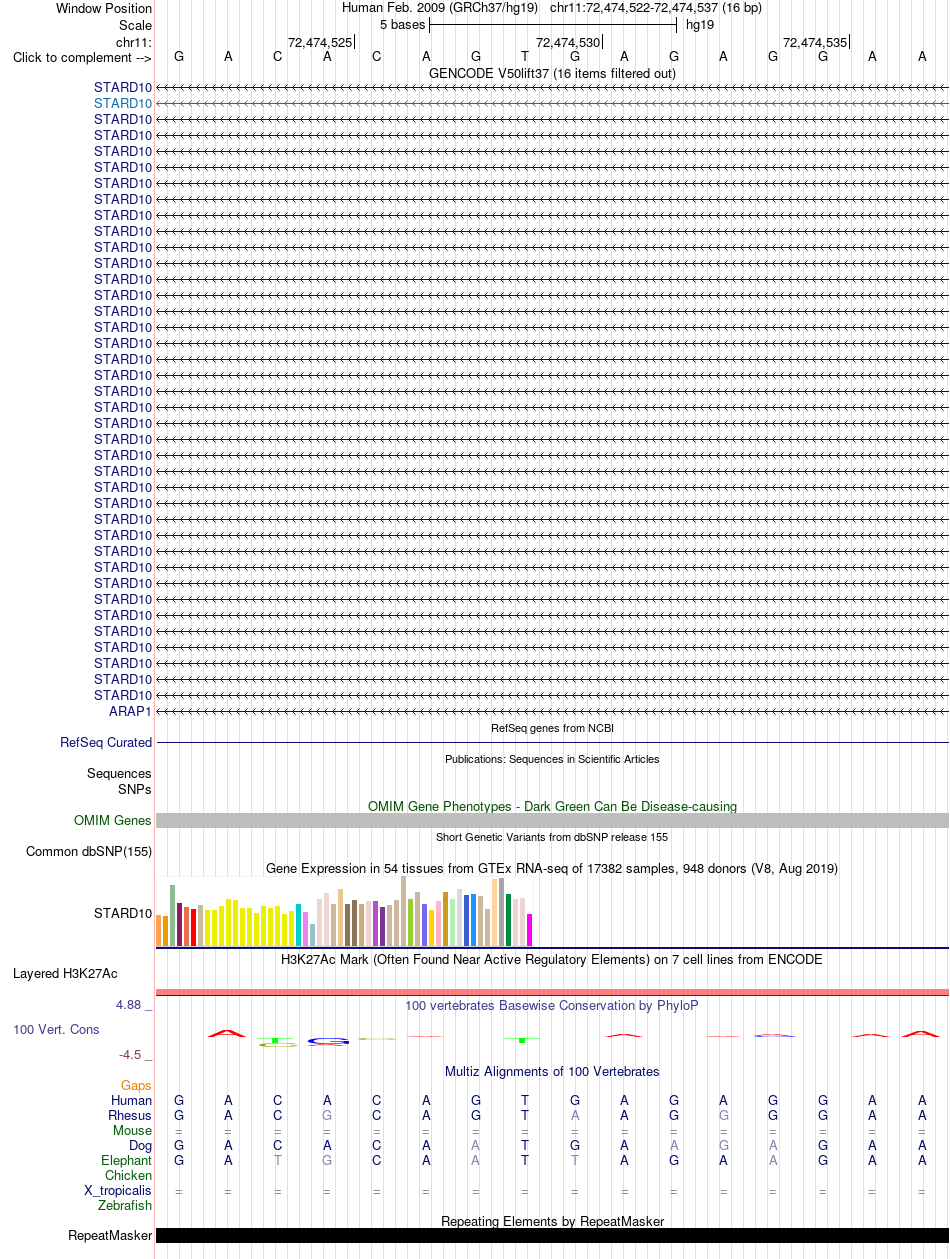Click the chr11:72,474,522-72,474,537 (16 bp) range text
950x1259 pixels.
(656, 7)
